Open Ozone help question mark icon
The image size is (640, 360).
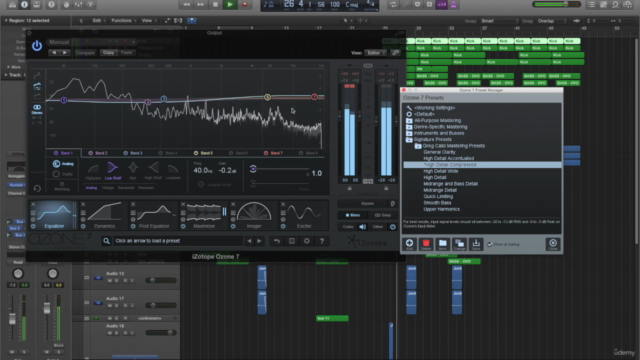click(322, 241)
